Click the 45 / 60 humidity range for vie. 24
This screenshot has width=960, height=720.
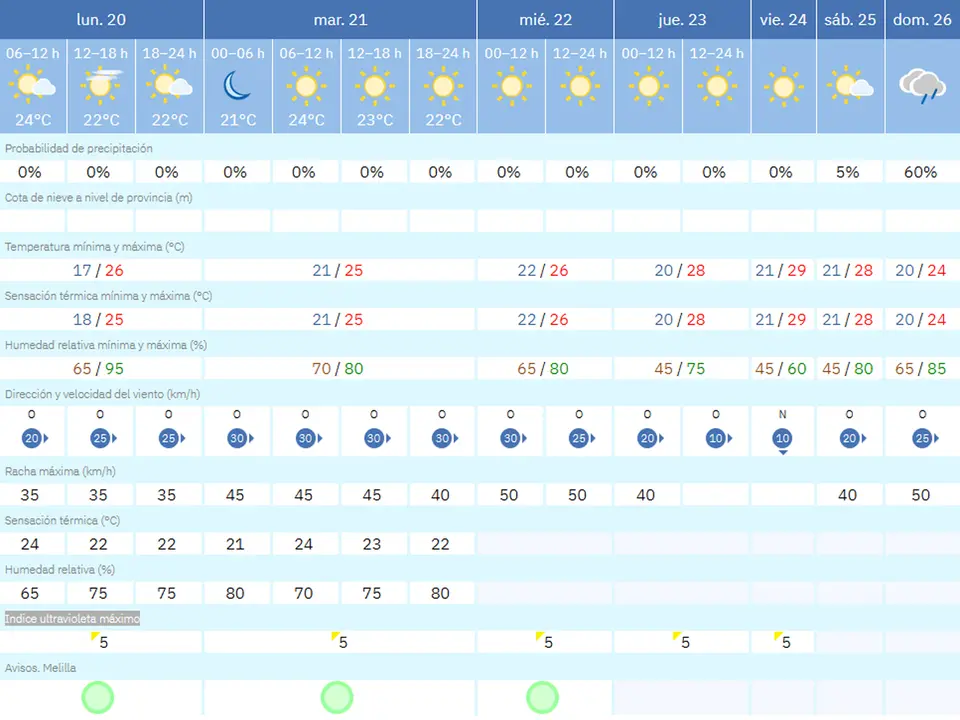pyautogui.click(x=781, y=369)
